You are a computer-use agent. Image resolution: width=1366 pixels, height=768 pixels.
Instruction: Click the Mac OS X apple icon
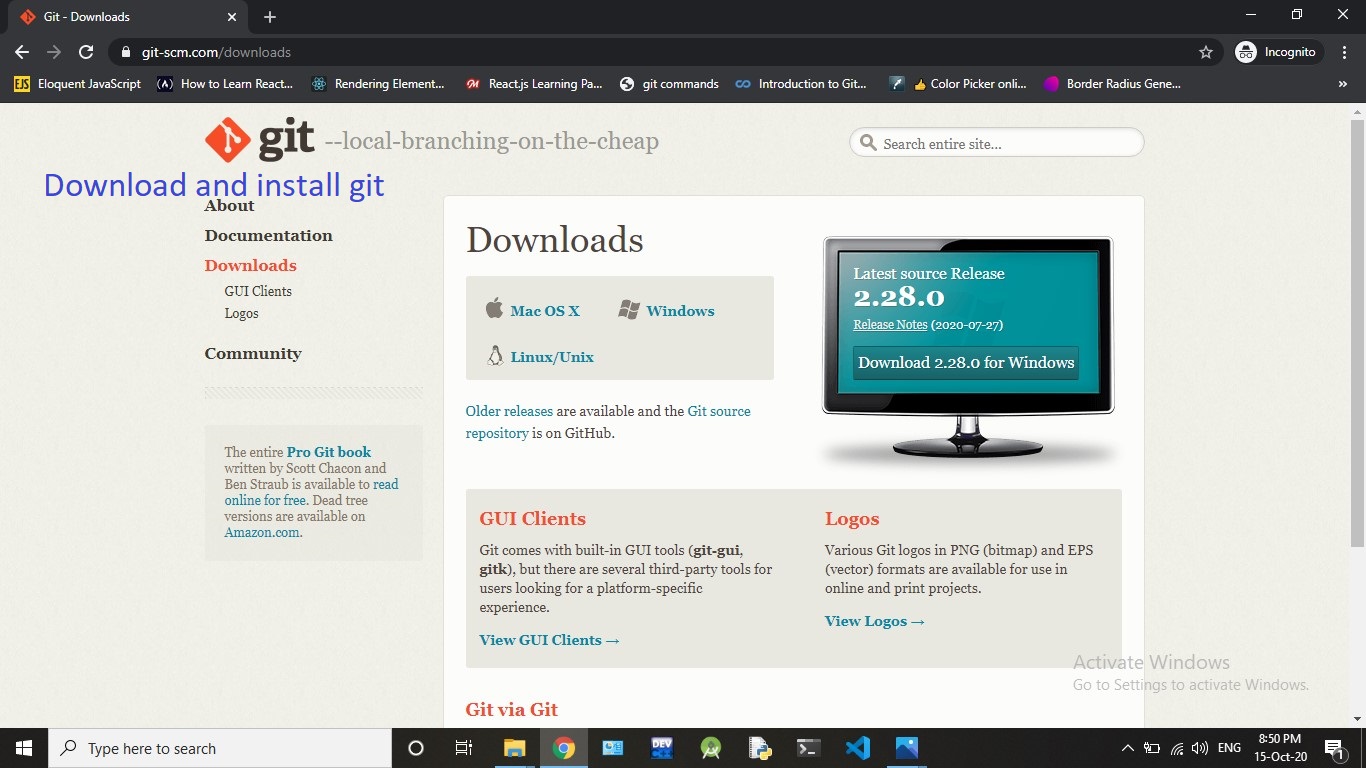494,308
